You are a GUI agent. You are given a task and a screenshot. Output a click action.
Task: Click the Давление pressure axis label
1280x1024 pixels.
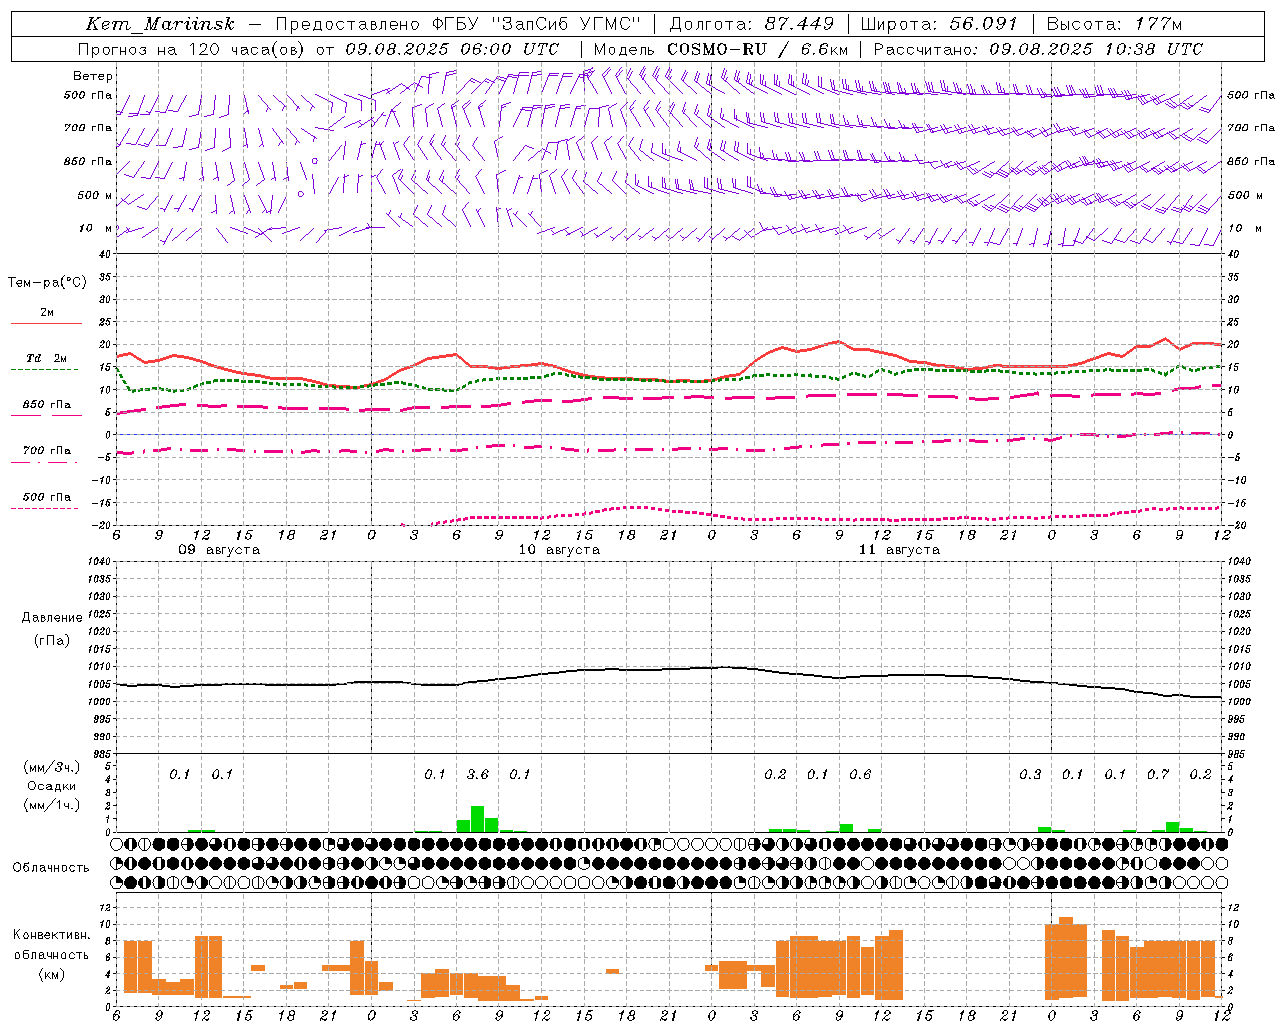(x=52, y=618)
